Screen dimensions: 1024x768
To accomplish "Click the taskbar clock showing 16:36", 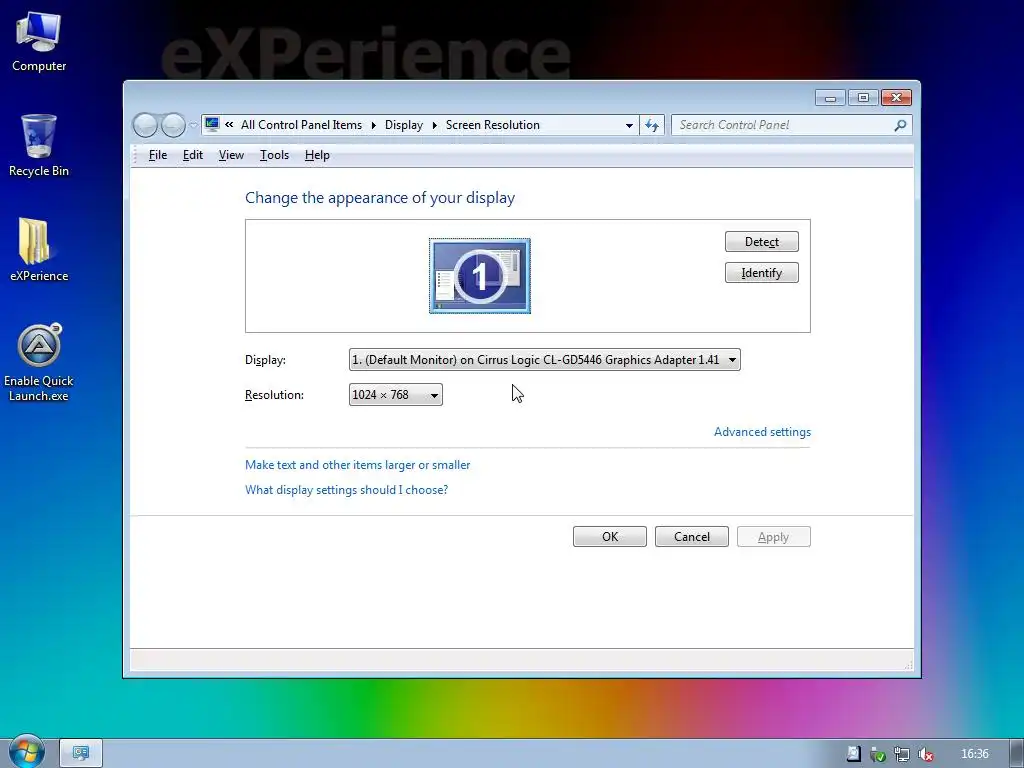I will pos(974,754).
